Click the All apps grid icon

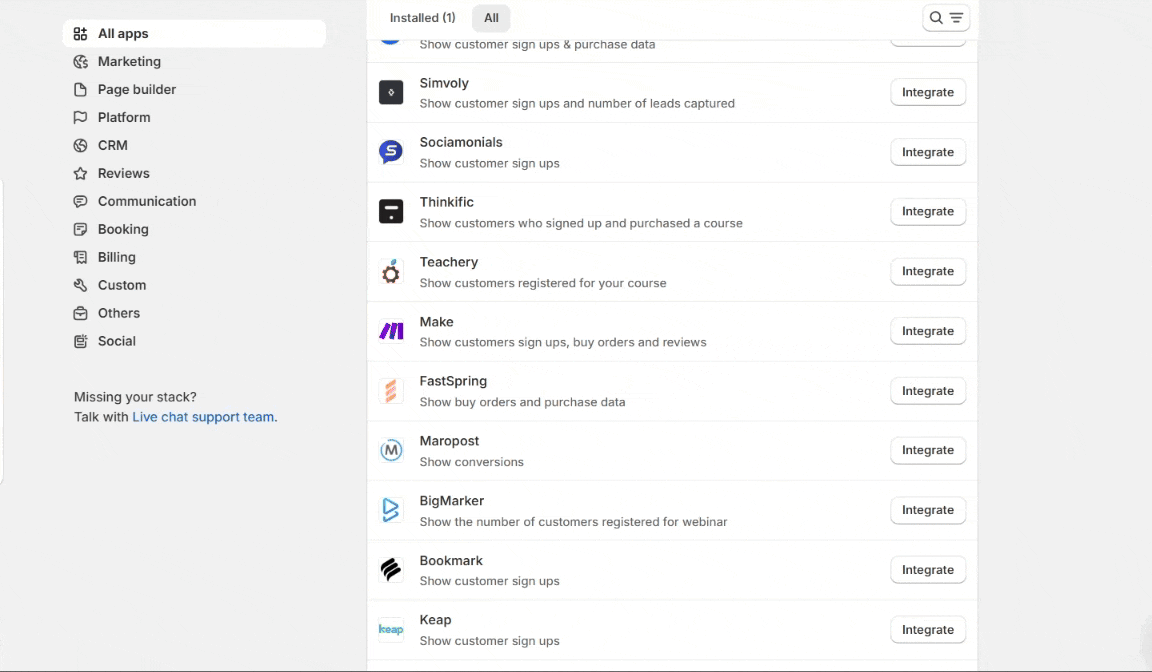(x=80, y=34)
